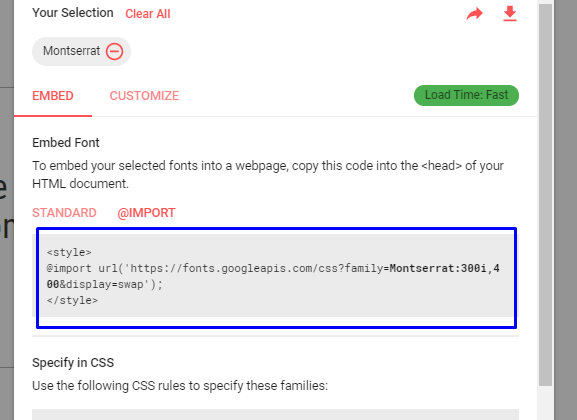The height and width of the screenshot is (420, 577).
Task: Click the closing </style> tag line
Action: (x=72, y=300)
